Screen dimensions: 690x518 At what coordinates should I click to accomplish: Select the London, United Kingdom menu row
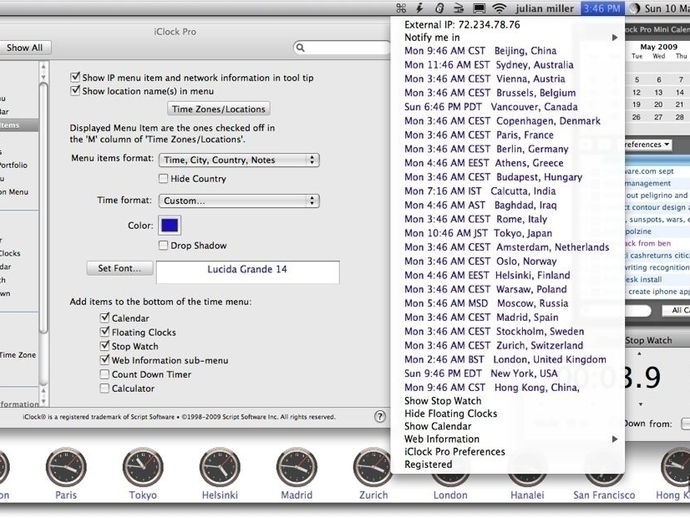pos(507,360)
